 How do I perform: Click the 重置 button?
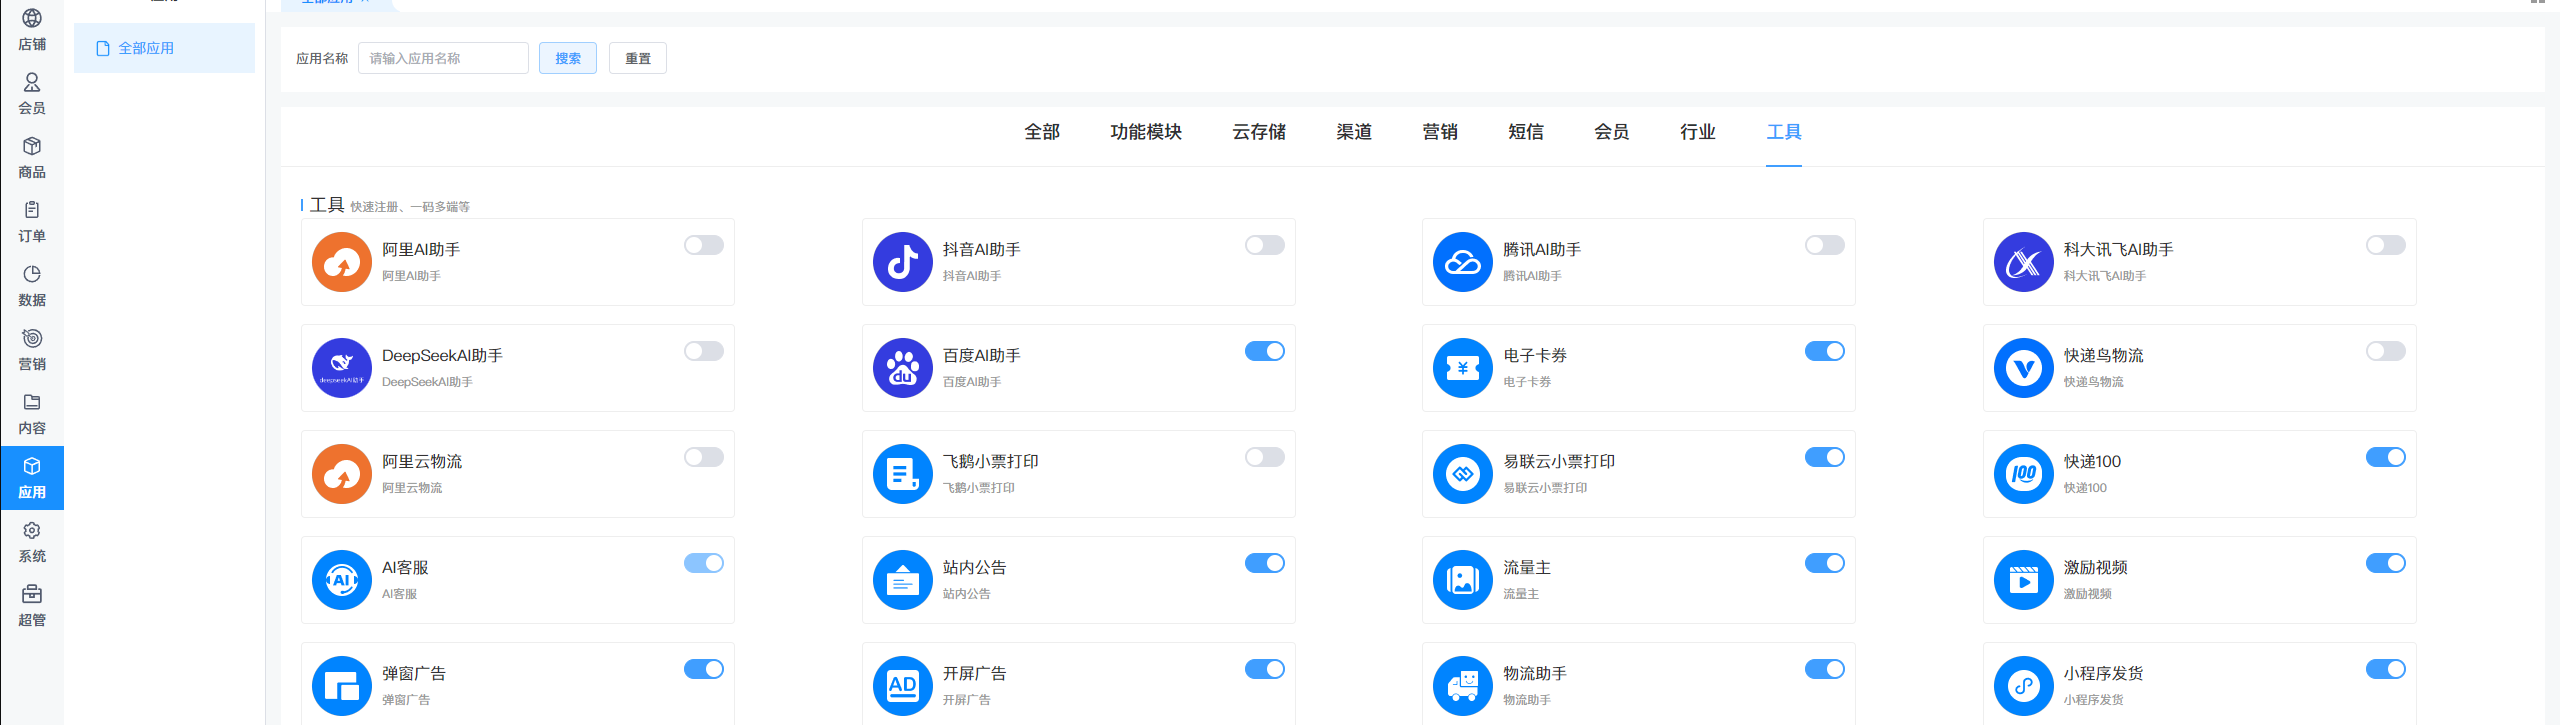click(x=638, y=58)
